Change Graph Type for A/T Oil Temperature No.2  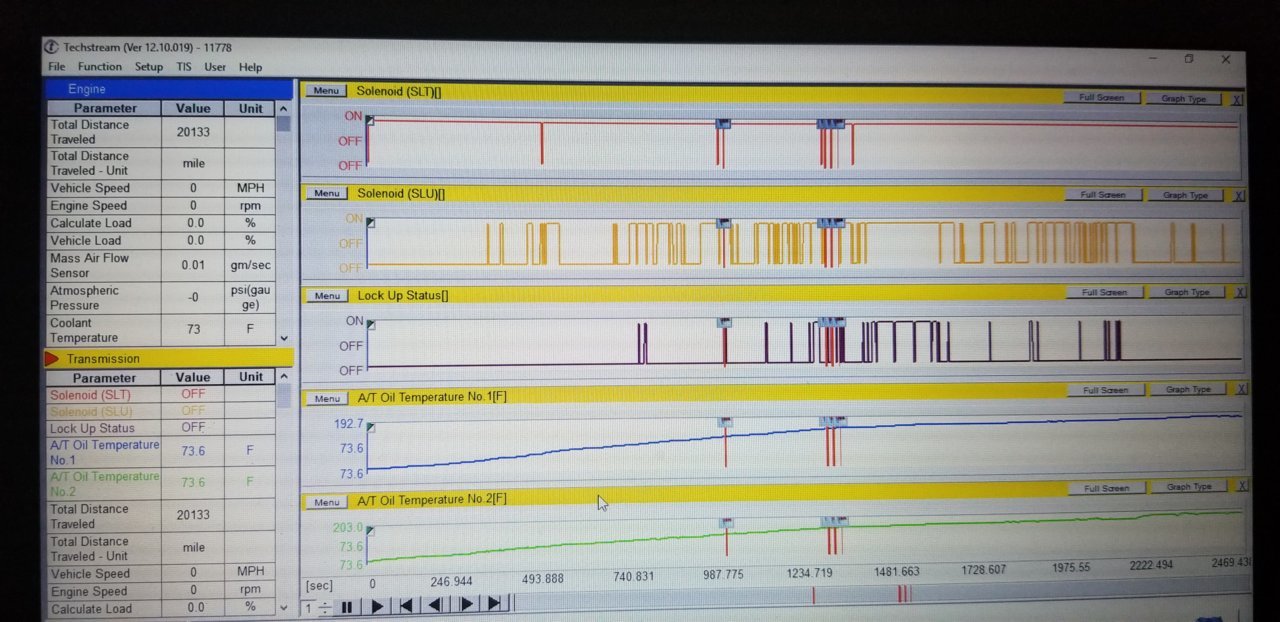(x=1187, y=487)
